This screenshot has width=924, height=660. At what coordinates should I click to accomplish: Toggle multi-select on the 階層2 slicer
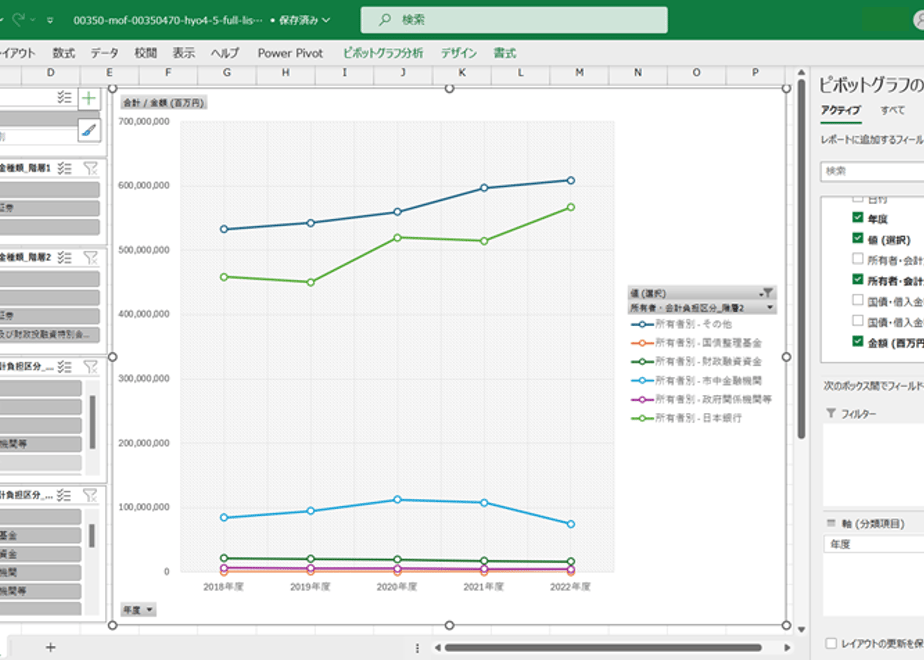tap(64, 258)
